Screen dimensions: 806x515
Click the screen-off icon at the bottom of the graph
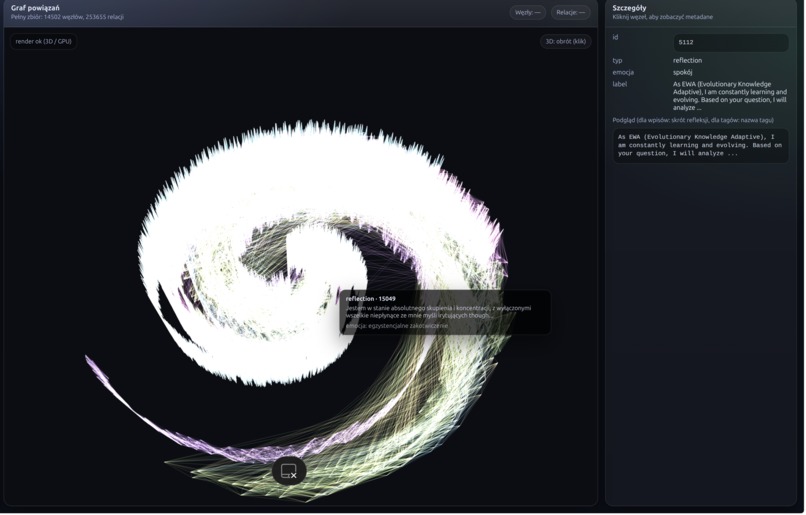[289, 471]
